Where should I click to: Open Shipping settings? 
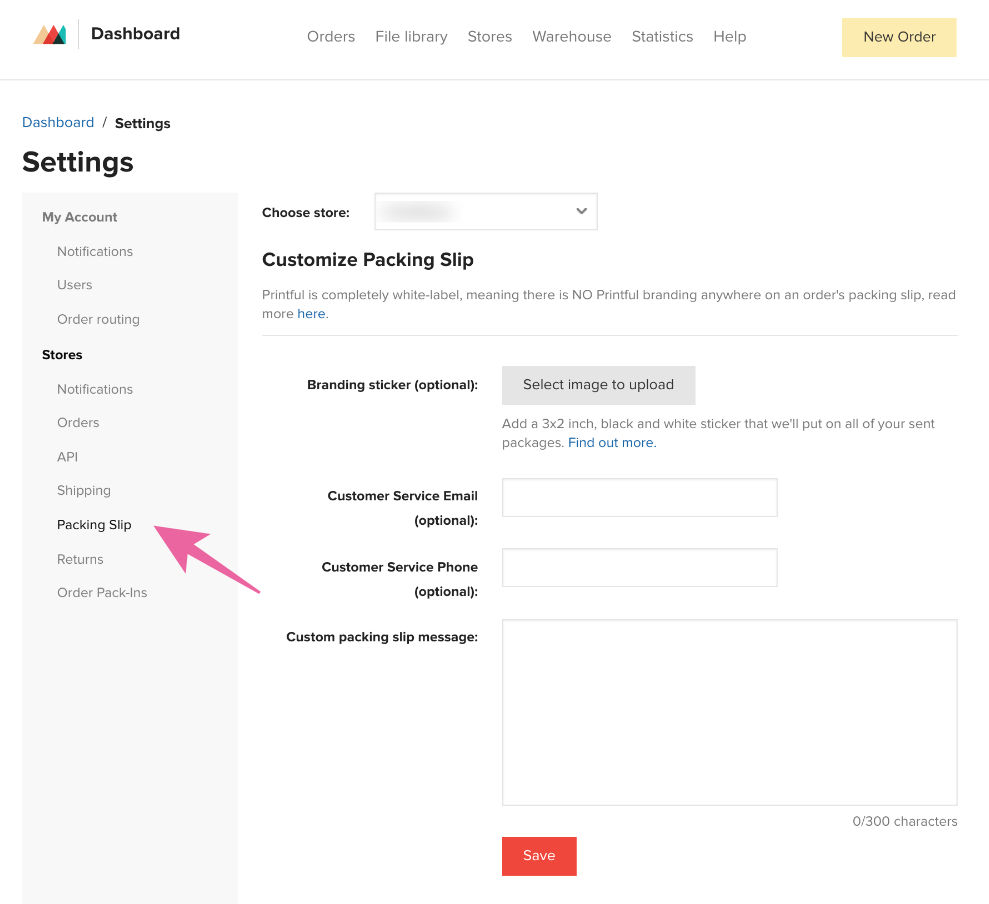point(84,491)
